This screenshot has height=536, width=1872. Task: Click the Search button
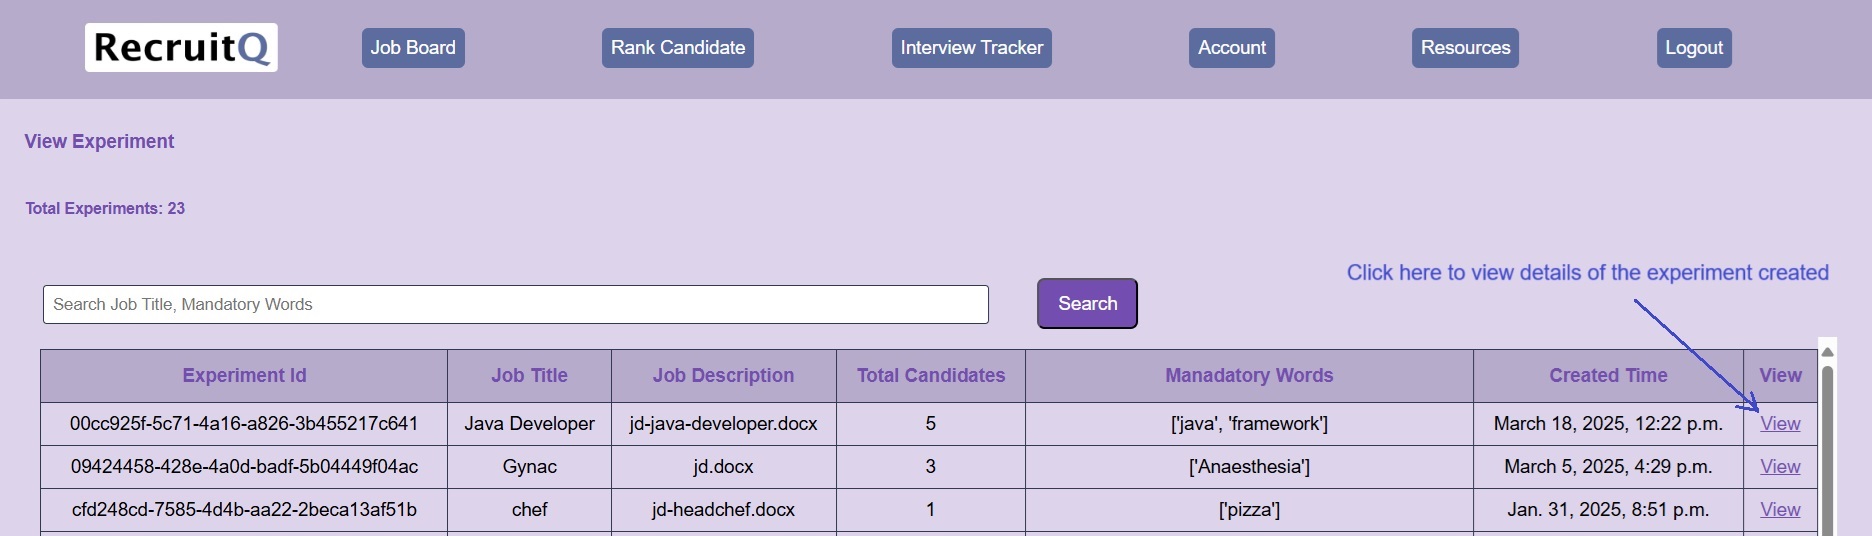(1087, 304)
